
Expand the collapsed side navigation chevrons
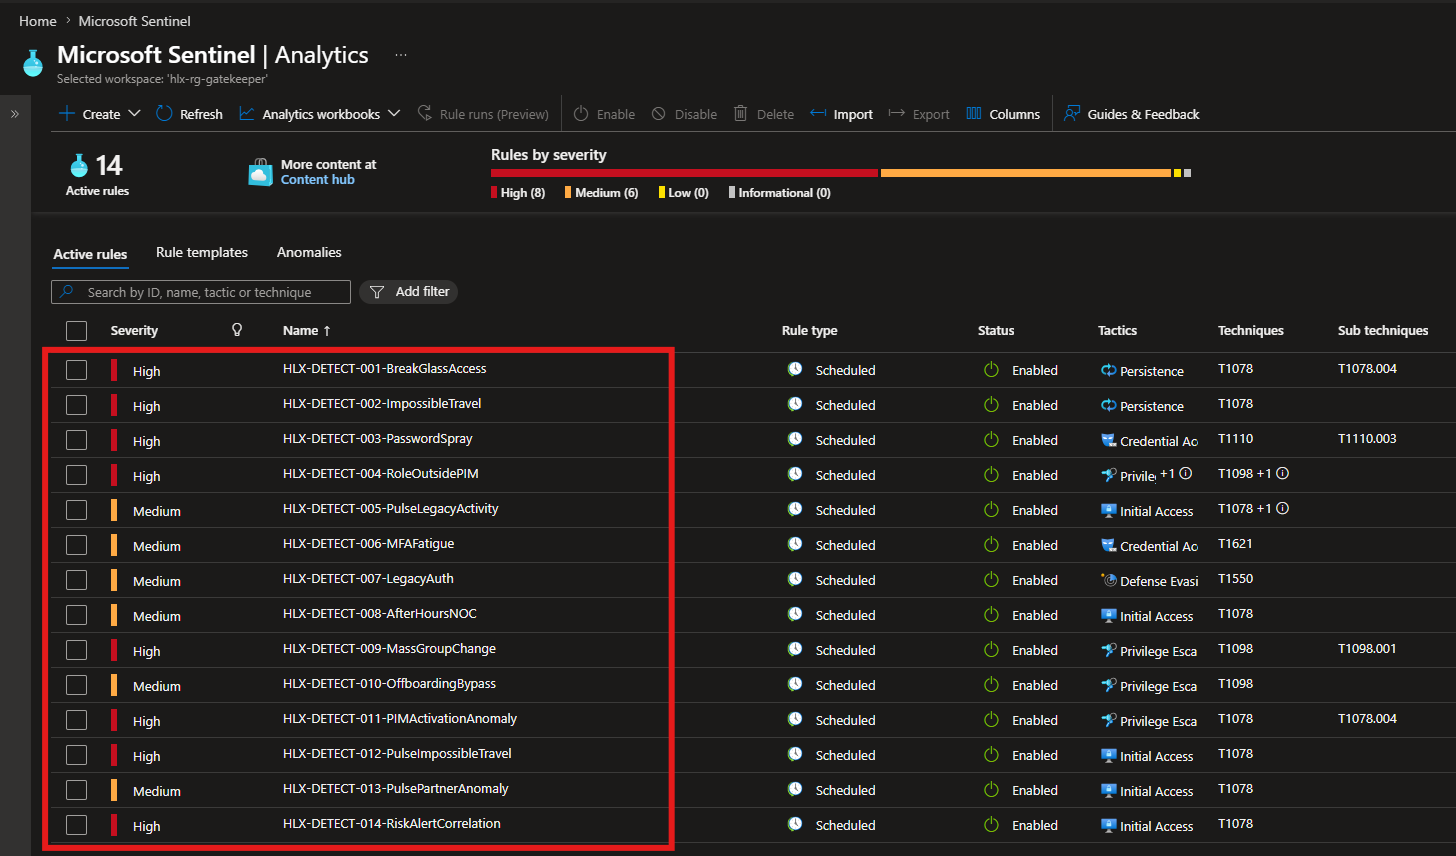coord(15,114)
